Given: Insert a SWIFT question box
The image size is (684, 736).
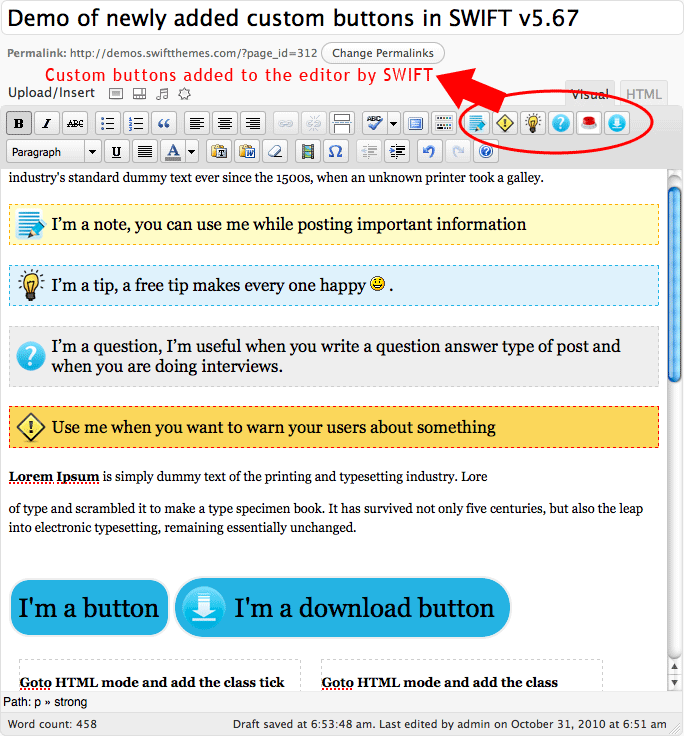Looking at the screenshot, I should click(561, 123).
